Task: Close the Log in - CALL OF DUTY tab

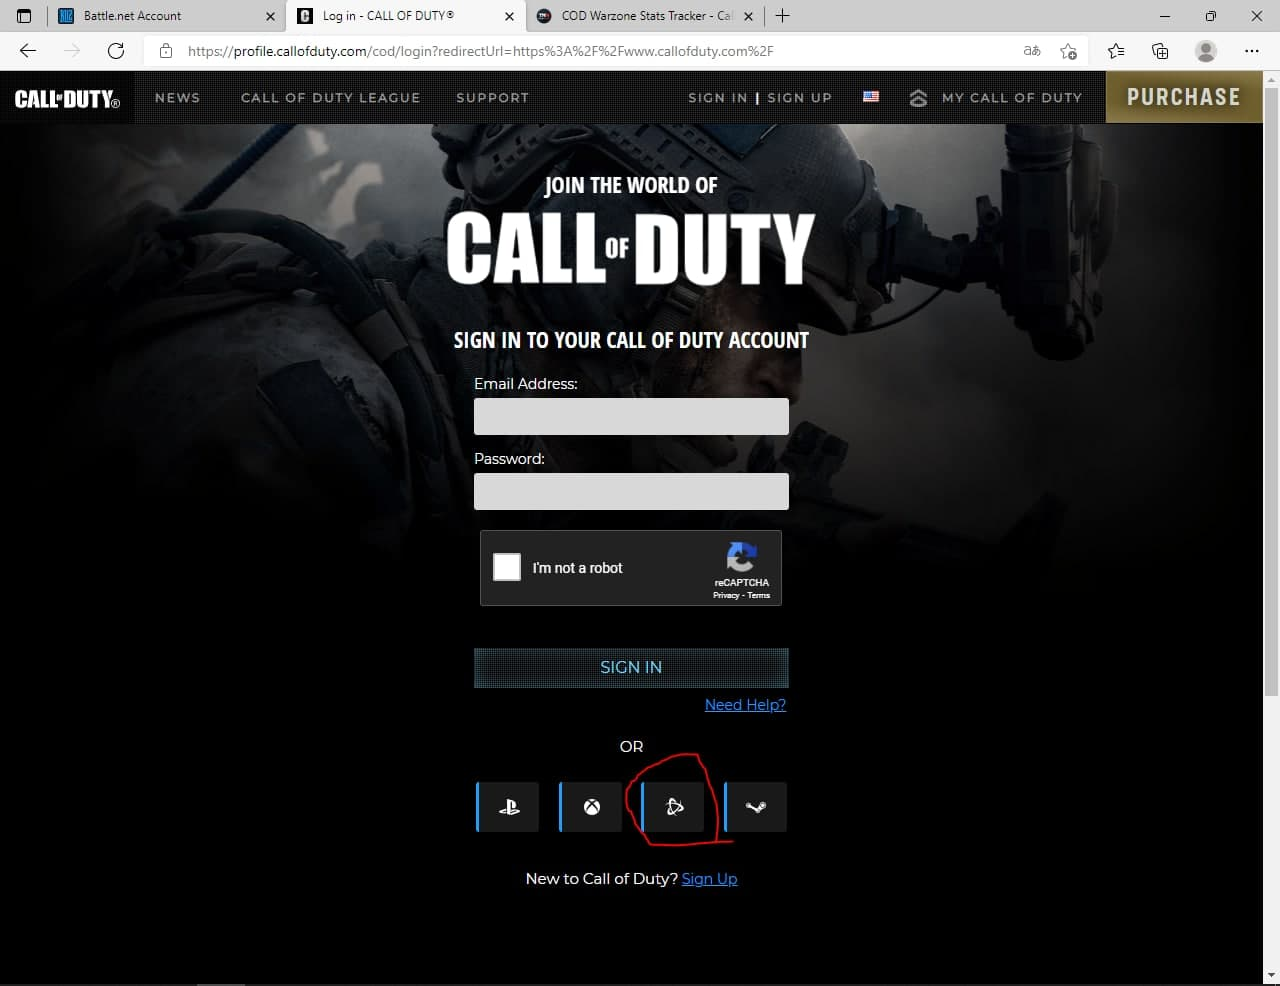Action: [x=509, y=16]
